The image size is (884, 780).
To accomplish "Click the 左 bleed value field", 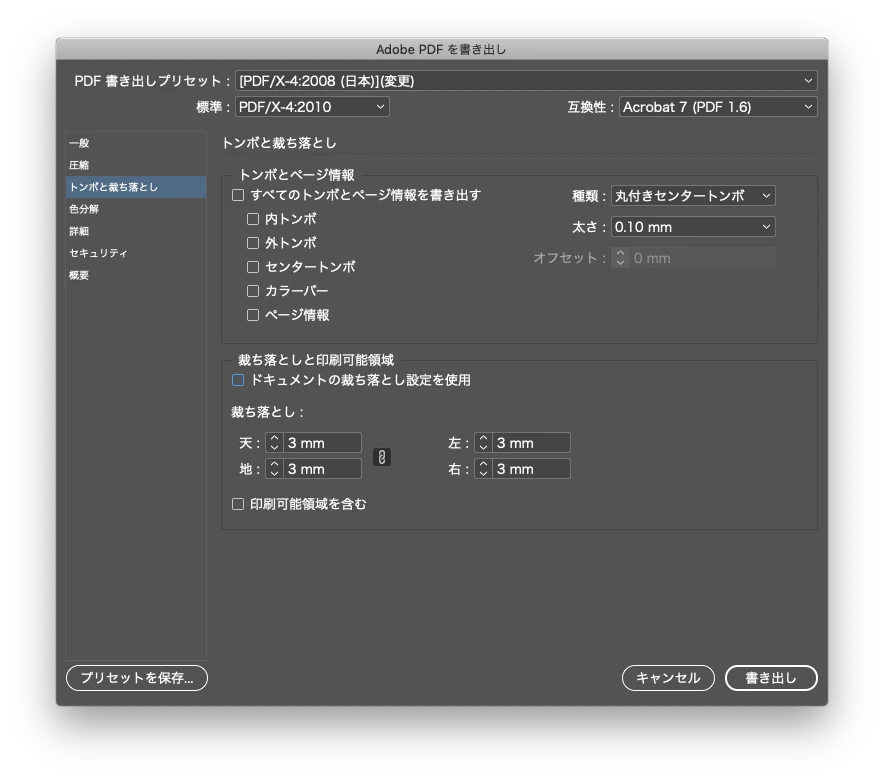I will point(531,443).
